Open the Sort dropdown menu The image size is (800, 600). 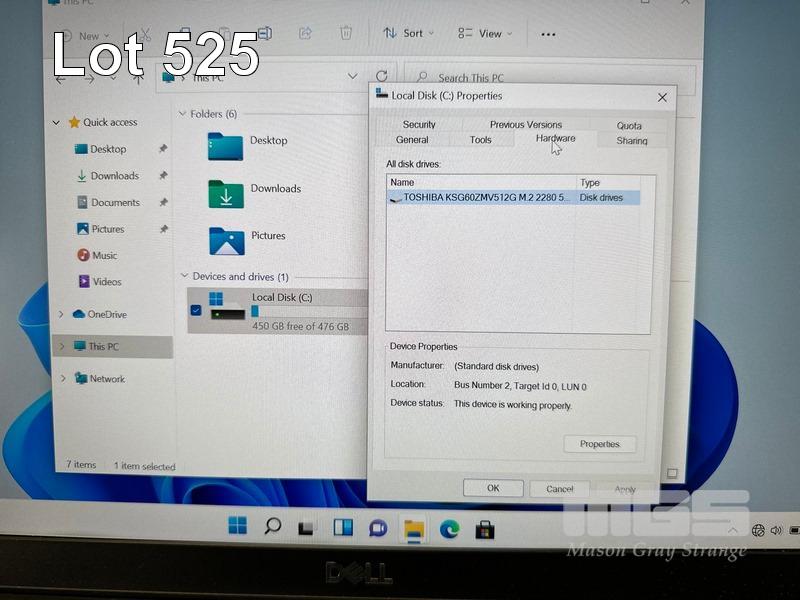point(408,33)
